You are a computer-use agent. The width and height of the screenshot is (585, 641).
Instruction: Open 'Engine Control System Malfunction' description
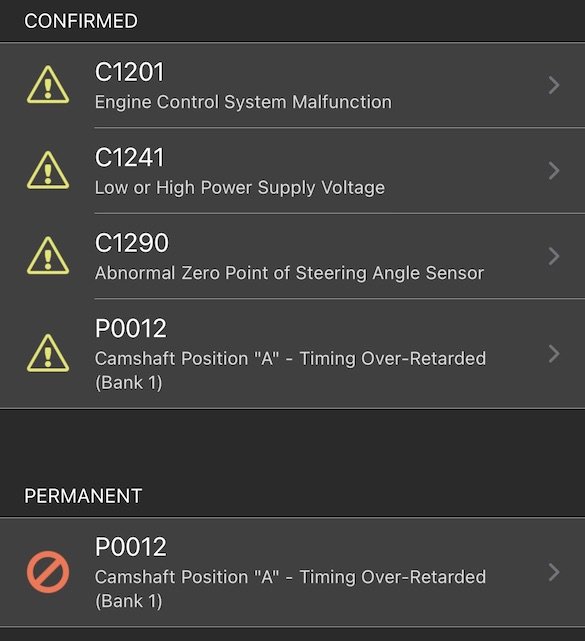(x=243, y=102)
